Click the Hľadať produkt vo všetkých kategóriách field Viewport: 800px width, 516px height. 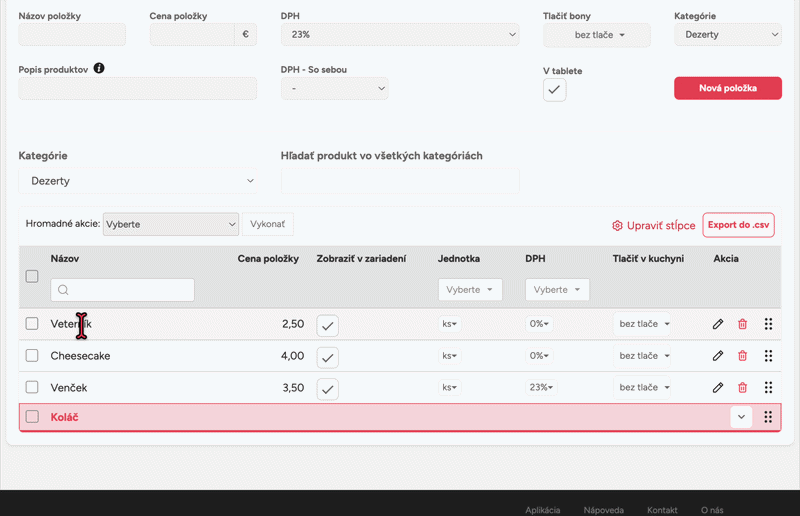click(x=400, y=181)
